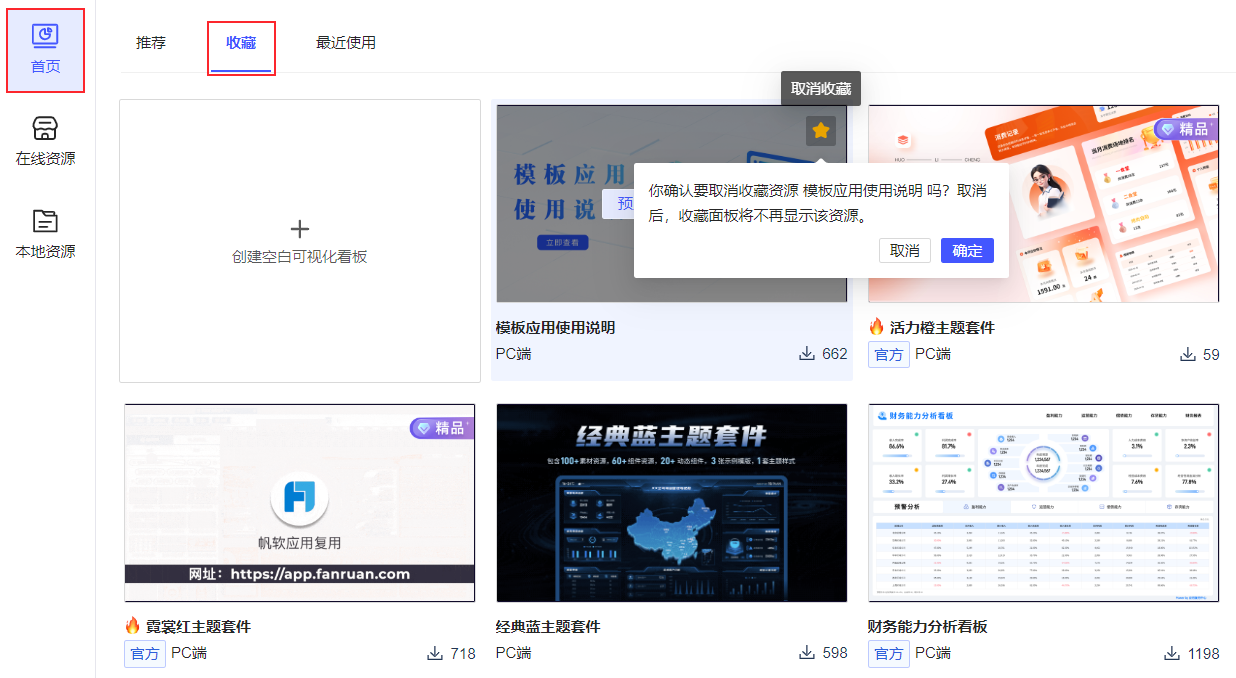The image size is (1236, 678).
Task: Open the 首页 home sidebar item
Action: 45,50
